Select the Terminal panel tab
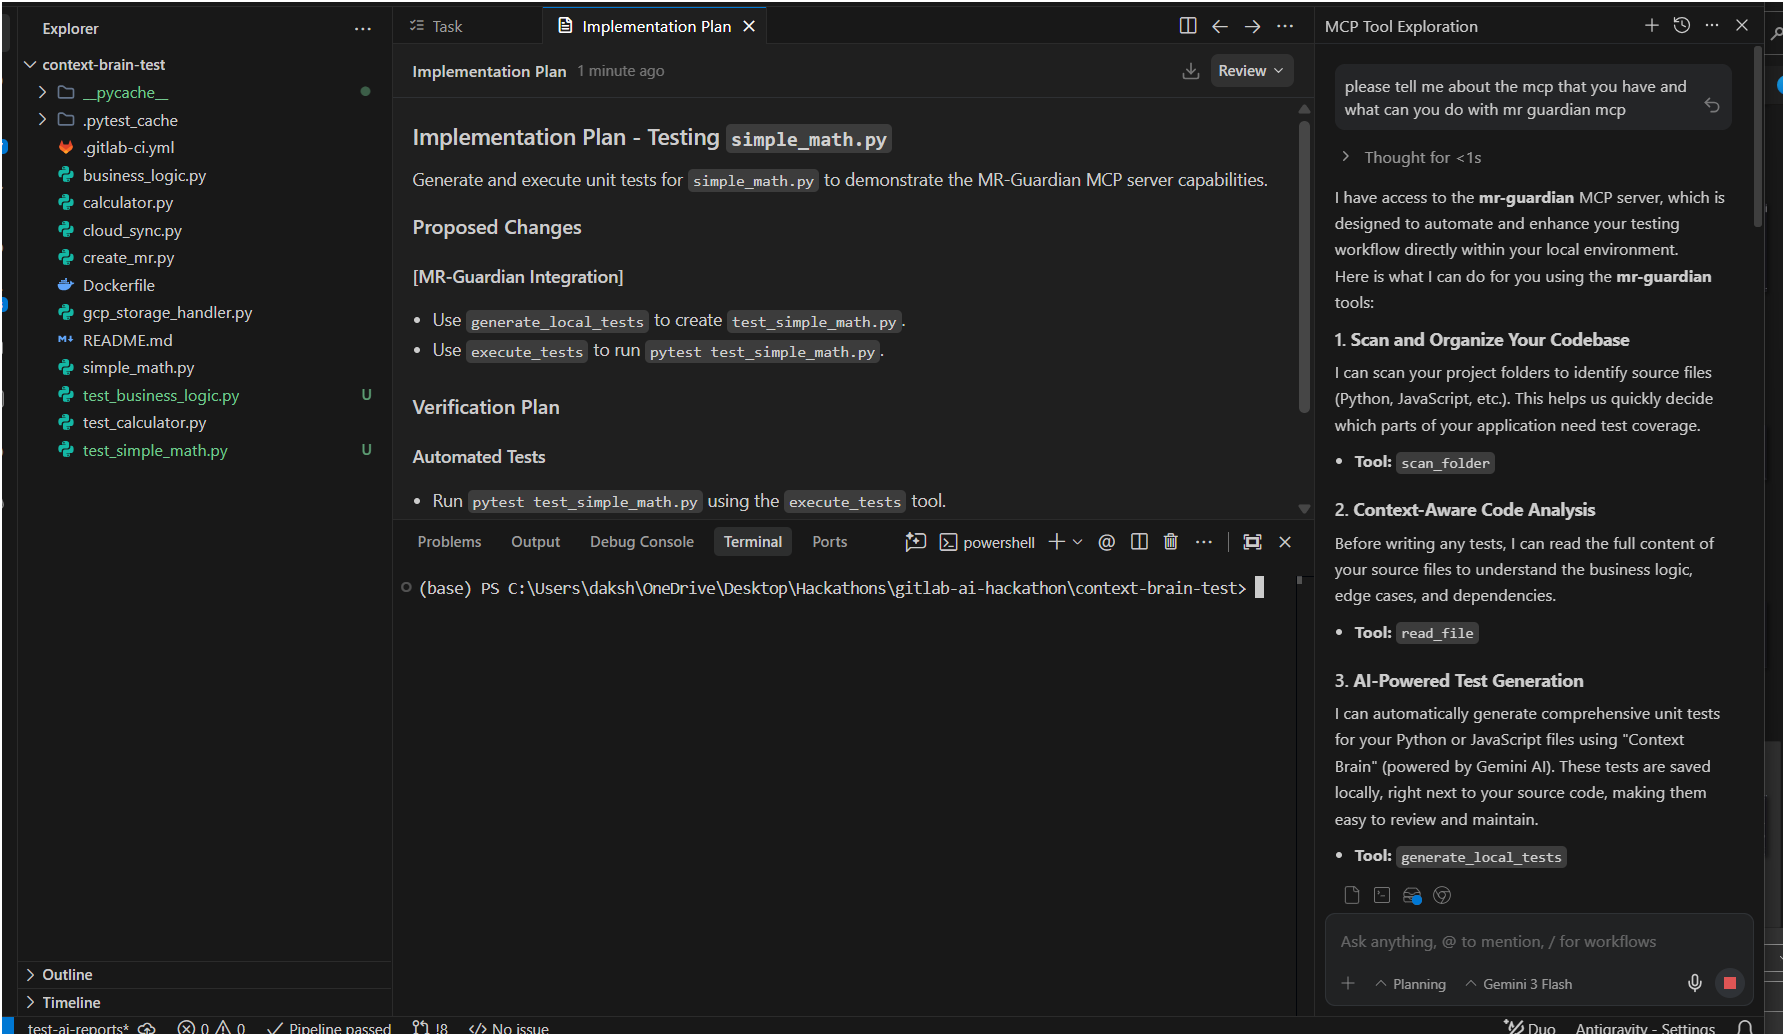This screenshot has width=1785, height=1036. 753,542
